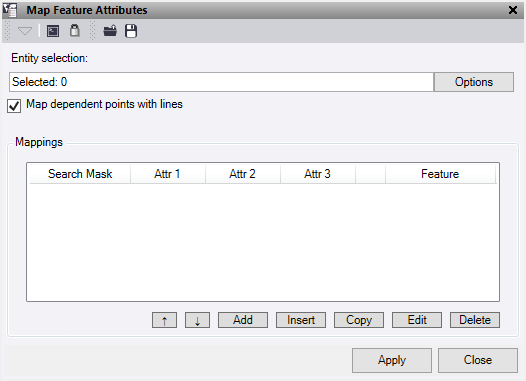Delete the selected mapping
The width and height of the screenshot is (526, 381).
point(475,320)
